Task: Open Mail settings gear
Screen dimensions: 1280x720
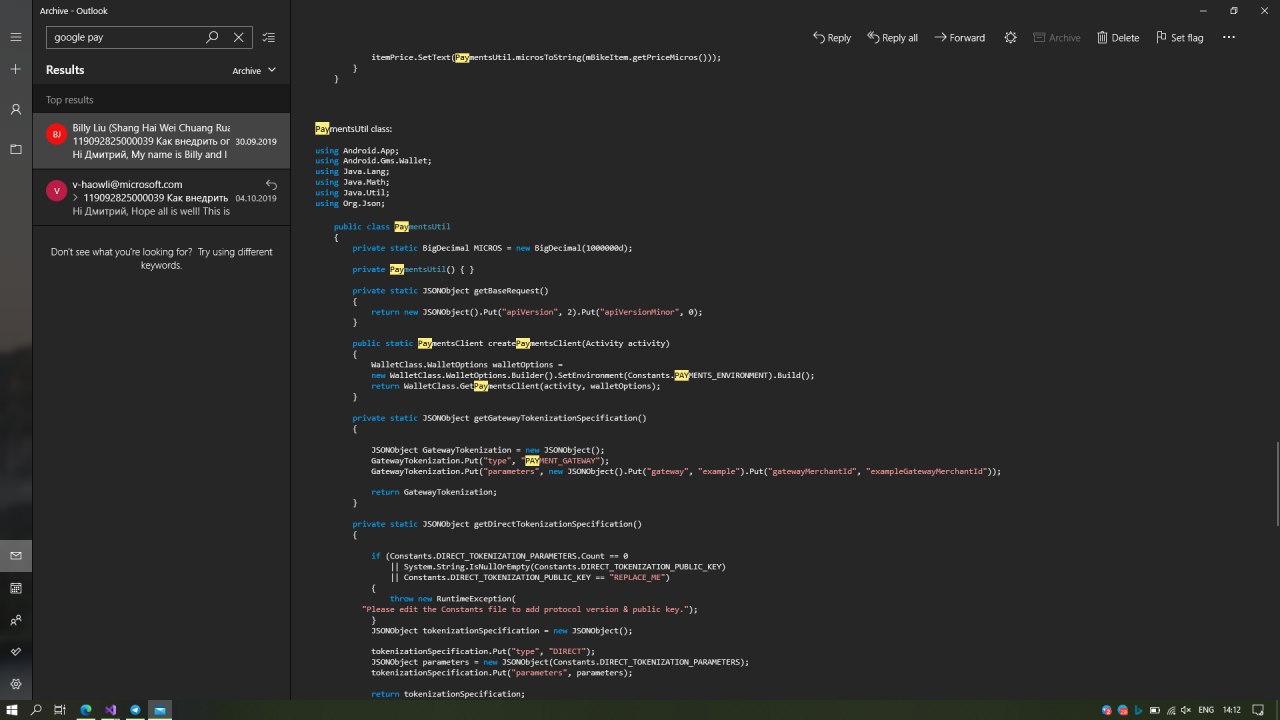Action: 15,684
